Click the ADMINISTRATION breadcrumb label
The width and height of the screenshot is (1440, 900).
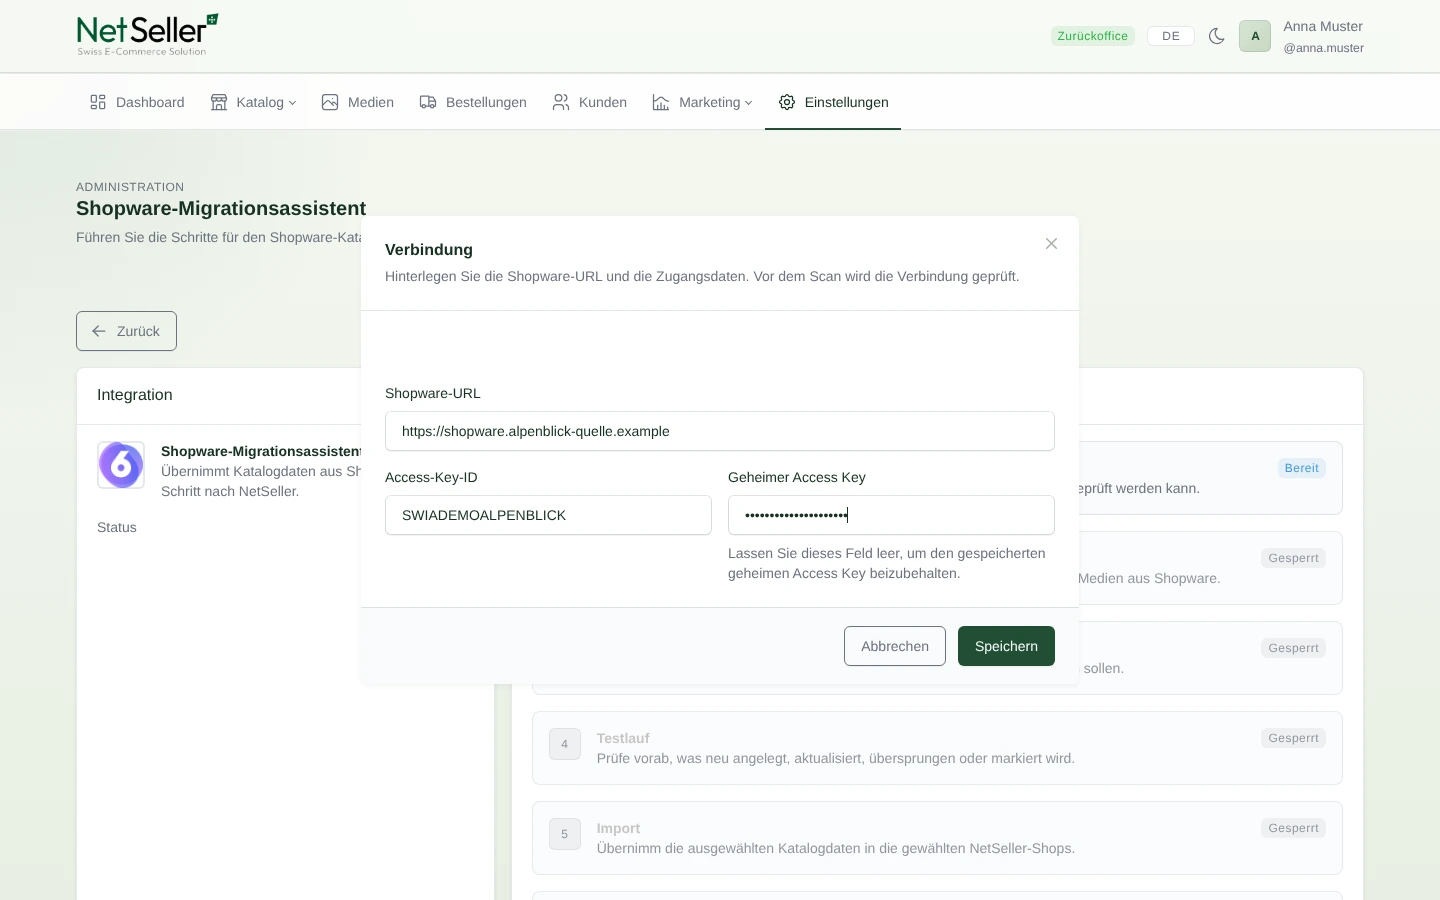[x=130, y=187]
